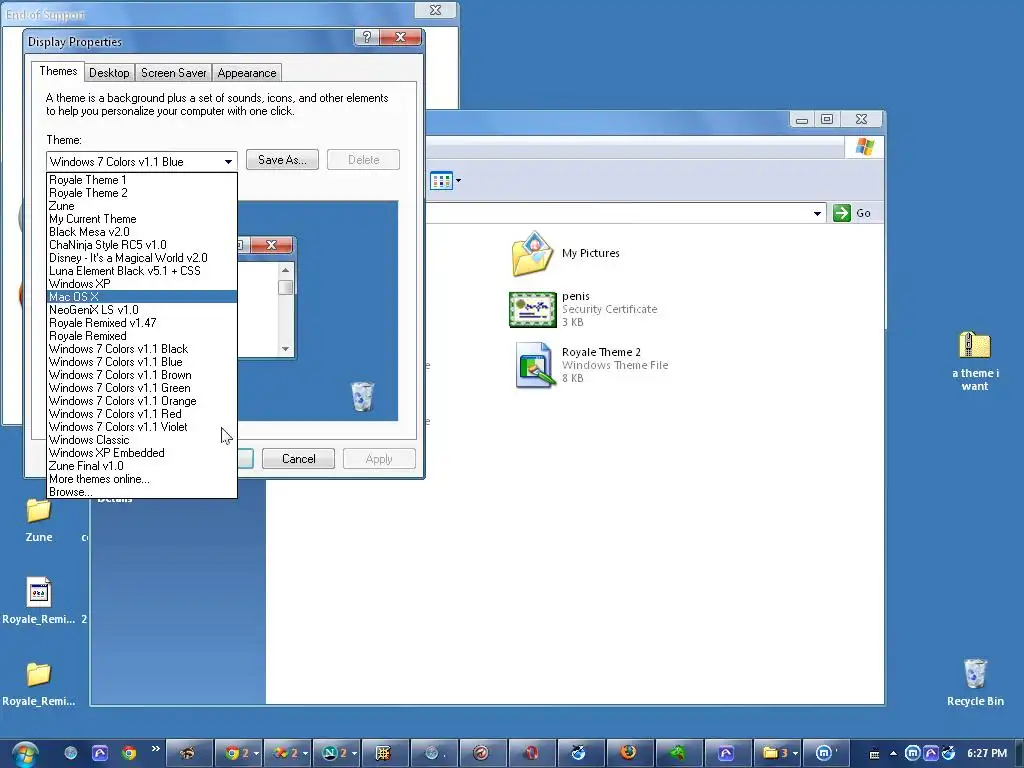The height and width of the screenshot is (768, 1024).
Task: Click the green Go arrow button
Action: click(x=842, y=213)
